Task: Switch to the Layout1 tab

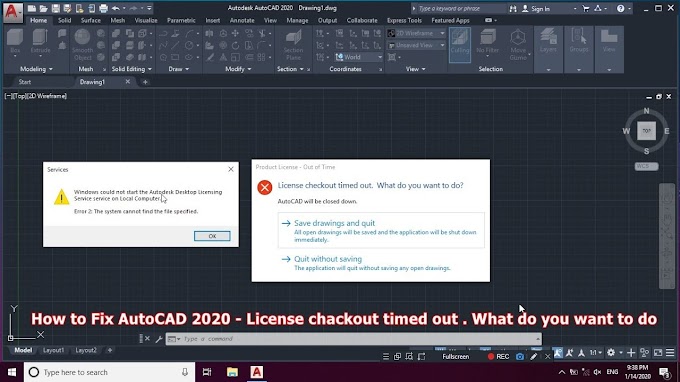Action: coord(53,350)
